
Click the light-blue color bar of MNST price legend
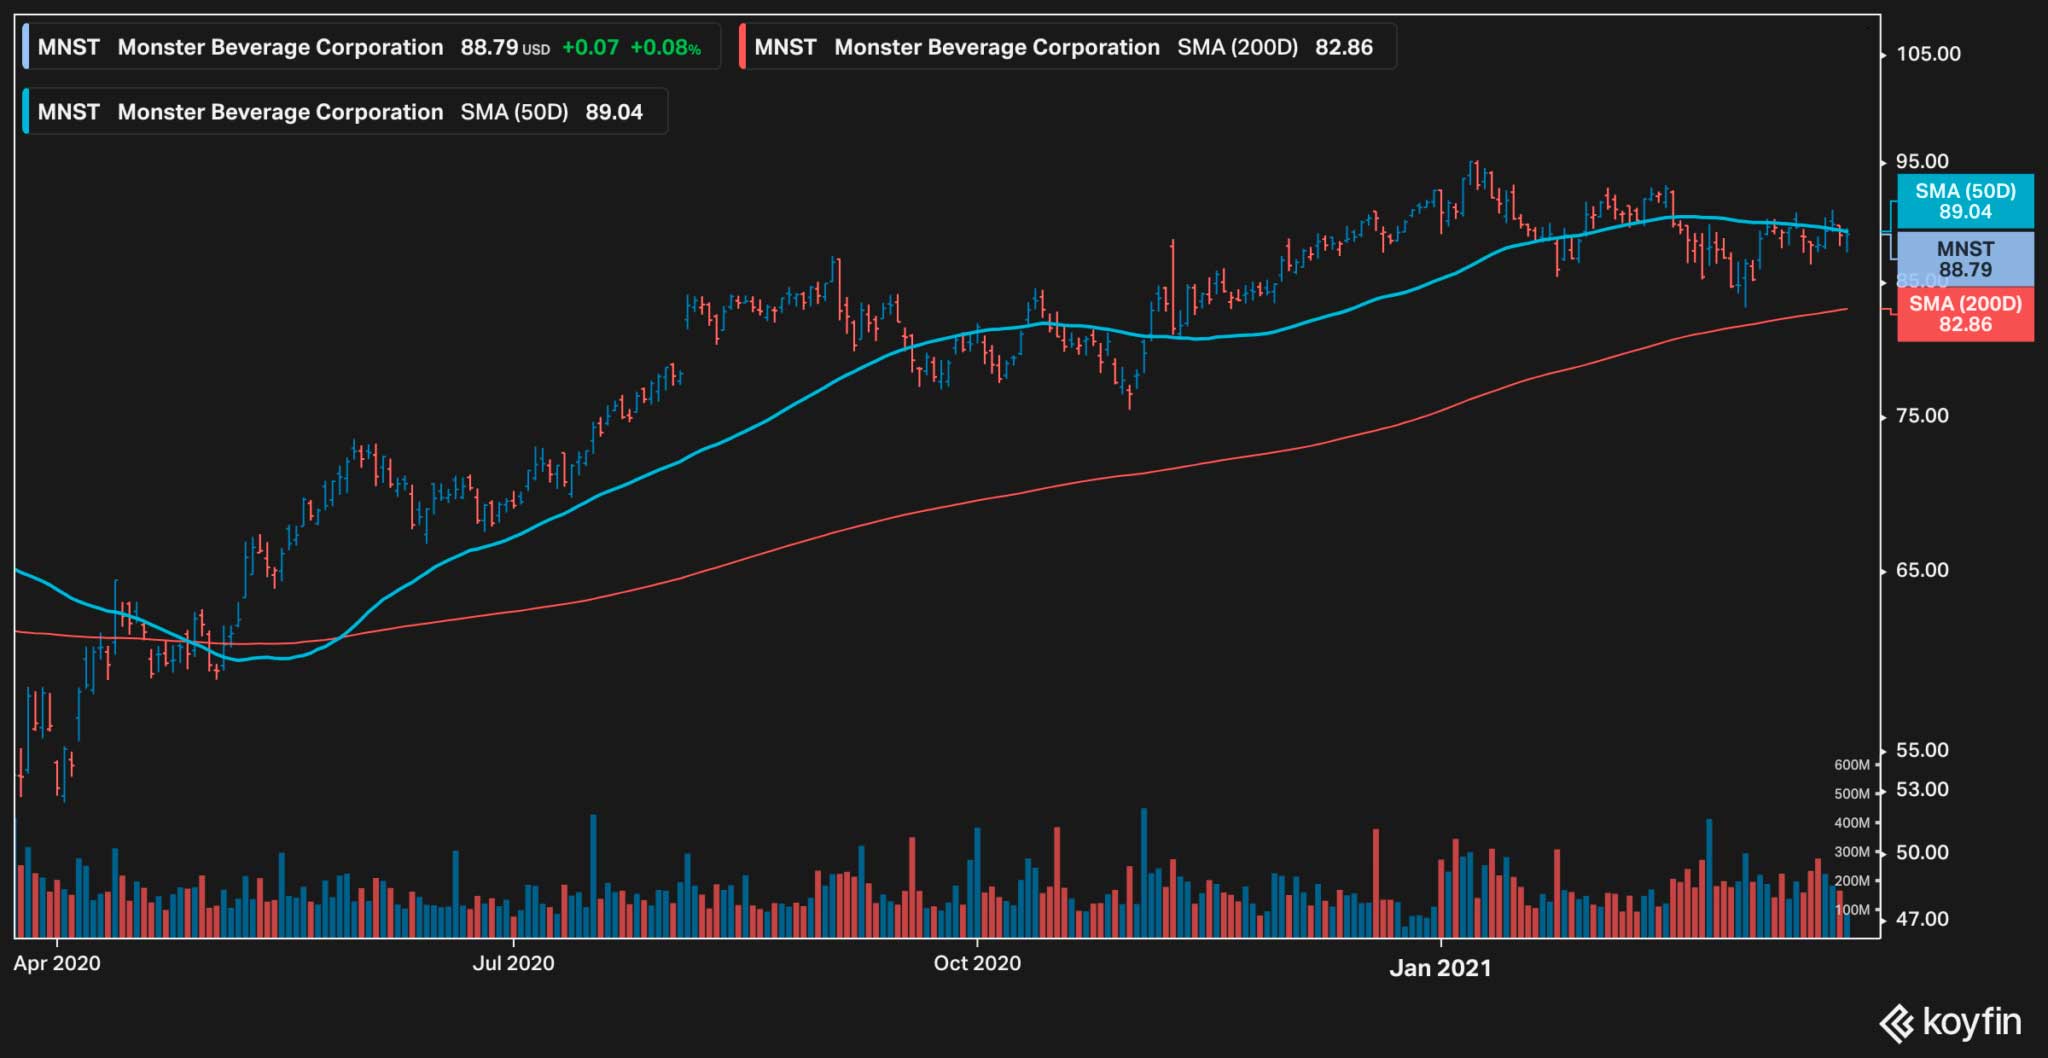point(26,47)
